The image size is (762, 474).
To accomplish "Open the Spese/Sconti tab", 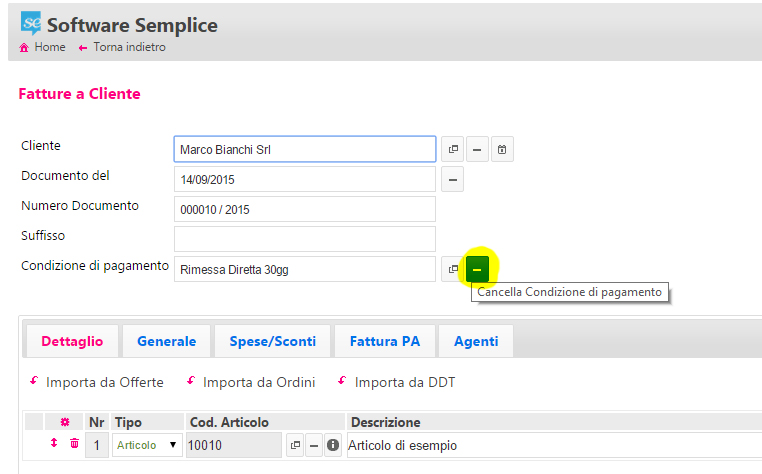I will point(273,341).
